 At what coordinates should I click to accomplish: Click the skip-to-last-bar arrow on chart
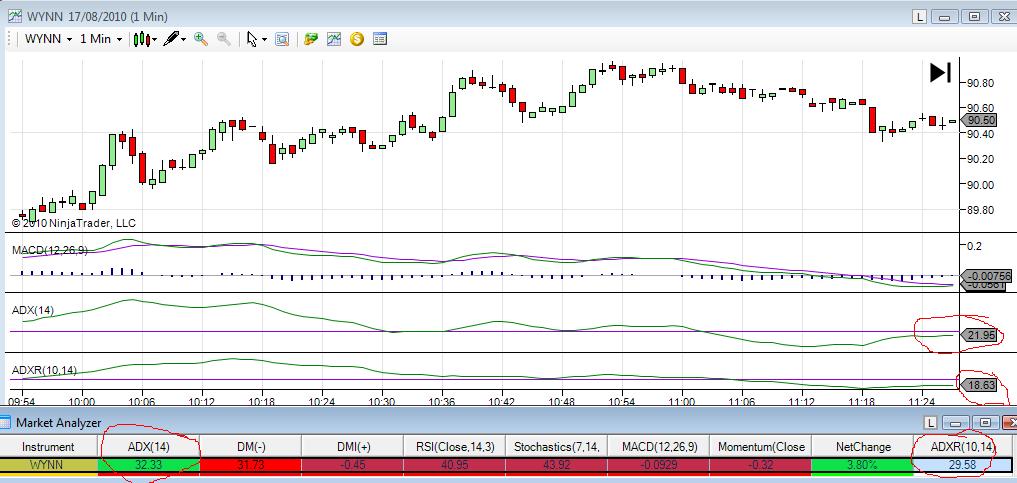click(x=940, y=72)
